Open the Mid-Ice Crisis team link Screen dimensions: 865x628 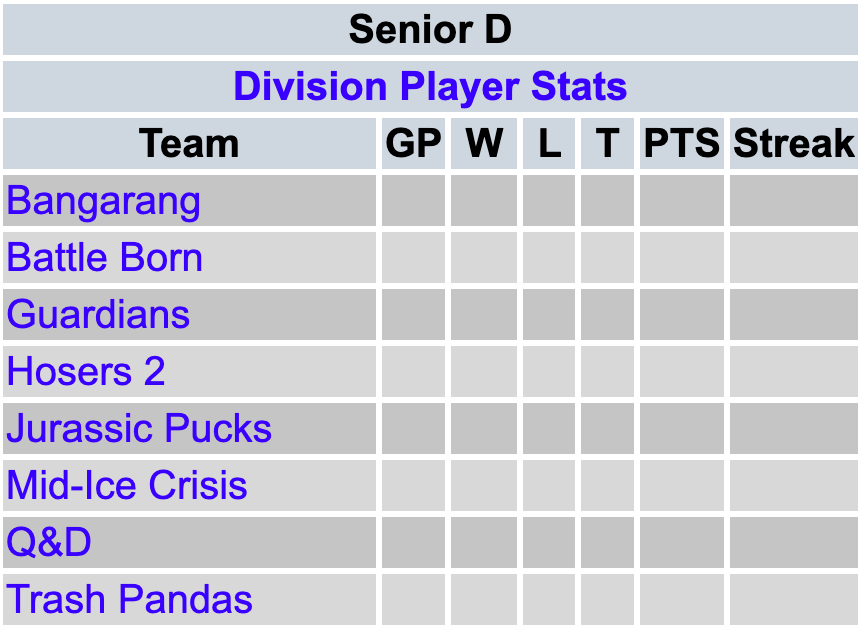[127, 486]
